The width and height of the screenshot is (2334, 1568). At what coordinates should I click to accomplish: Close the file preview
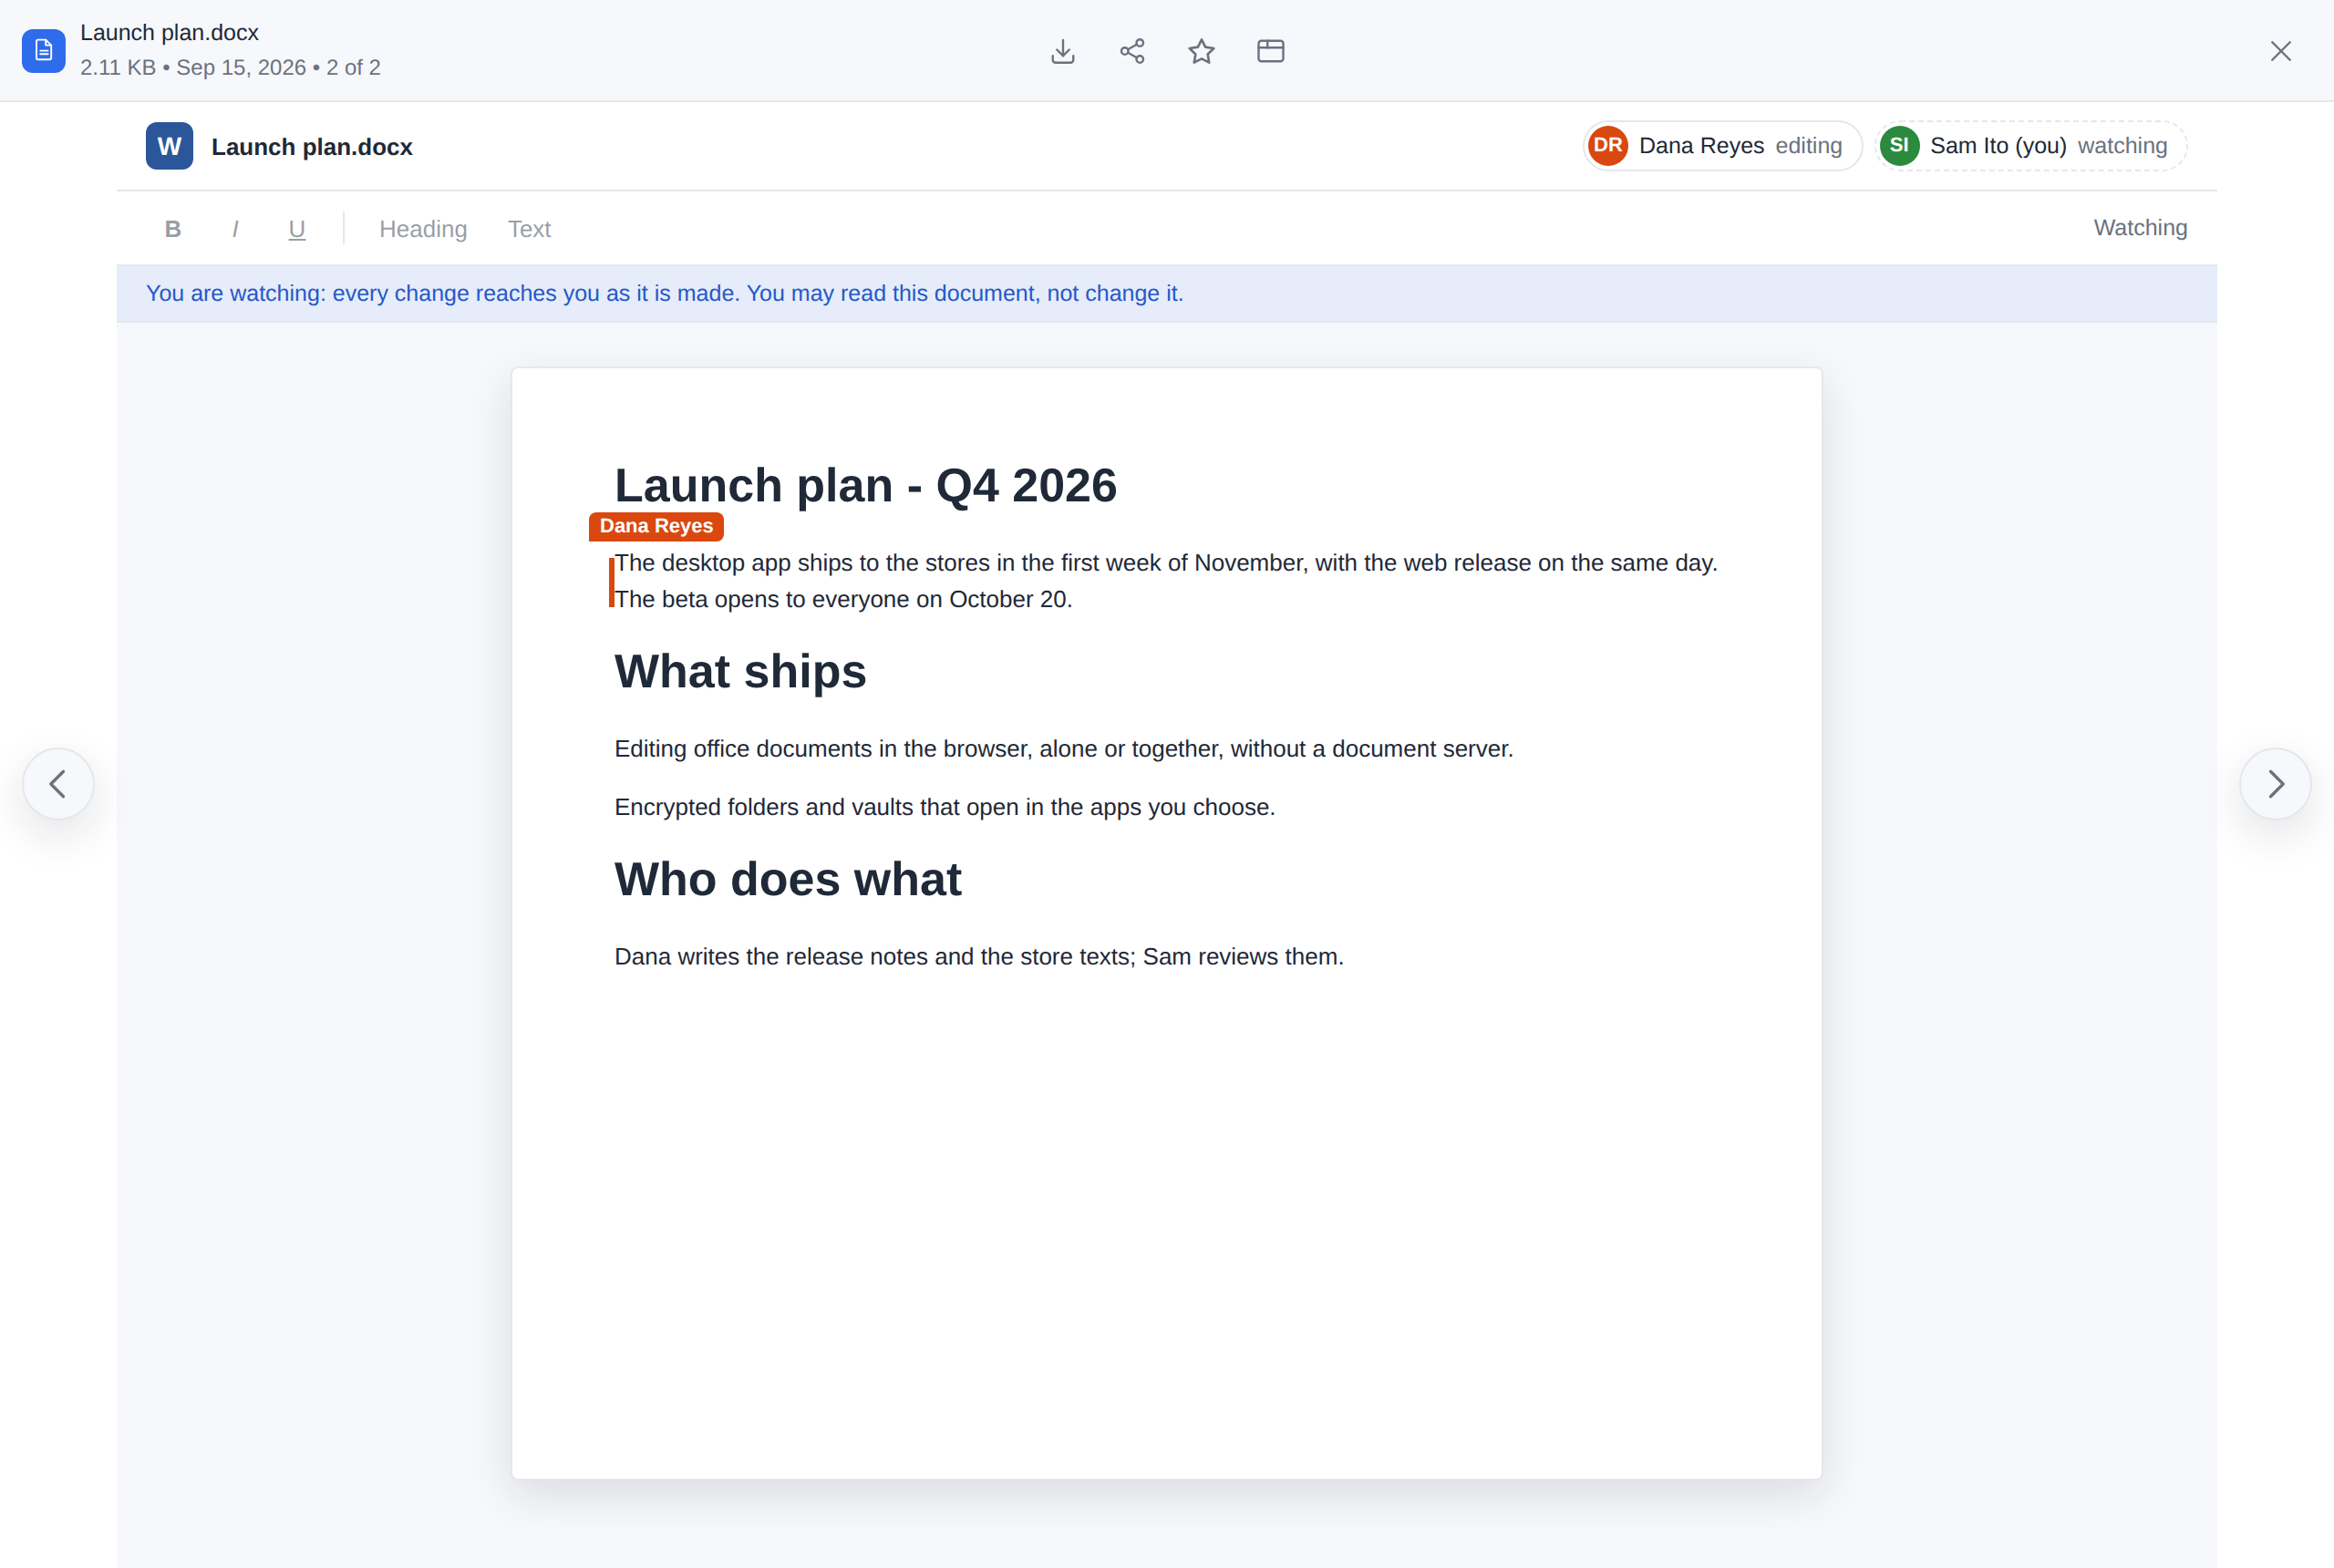pyautogui.click(x=2280, y=51)
